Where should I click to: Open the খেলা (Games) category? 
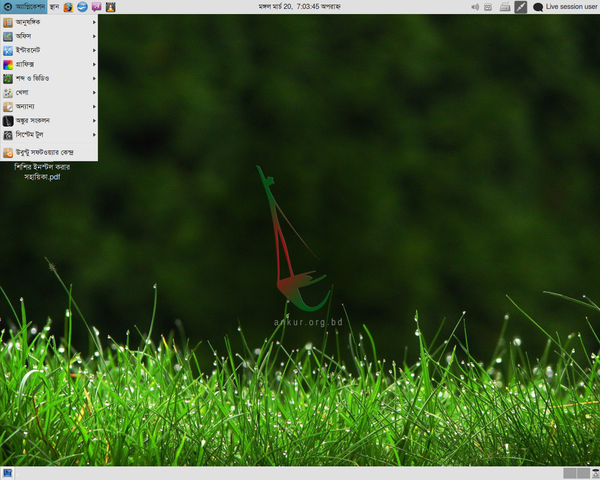tap(49, 93)
